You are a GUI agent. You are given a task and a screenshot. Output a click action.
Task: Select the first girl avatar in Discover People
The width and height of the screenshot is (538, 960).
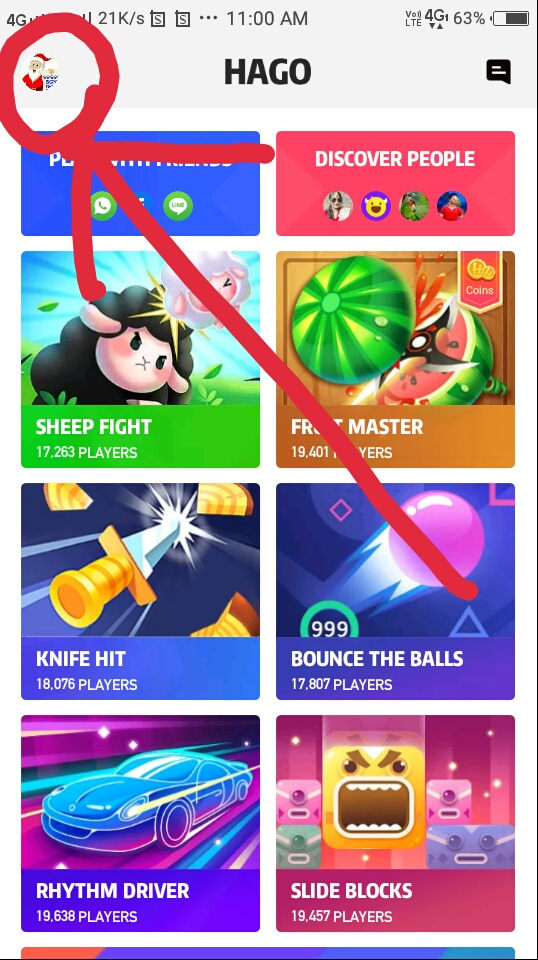point(338,206)
